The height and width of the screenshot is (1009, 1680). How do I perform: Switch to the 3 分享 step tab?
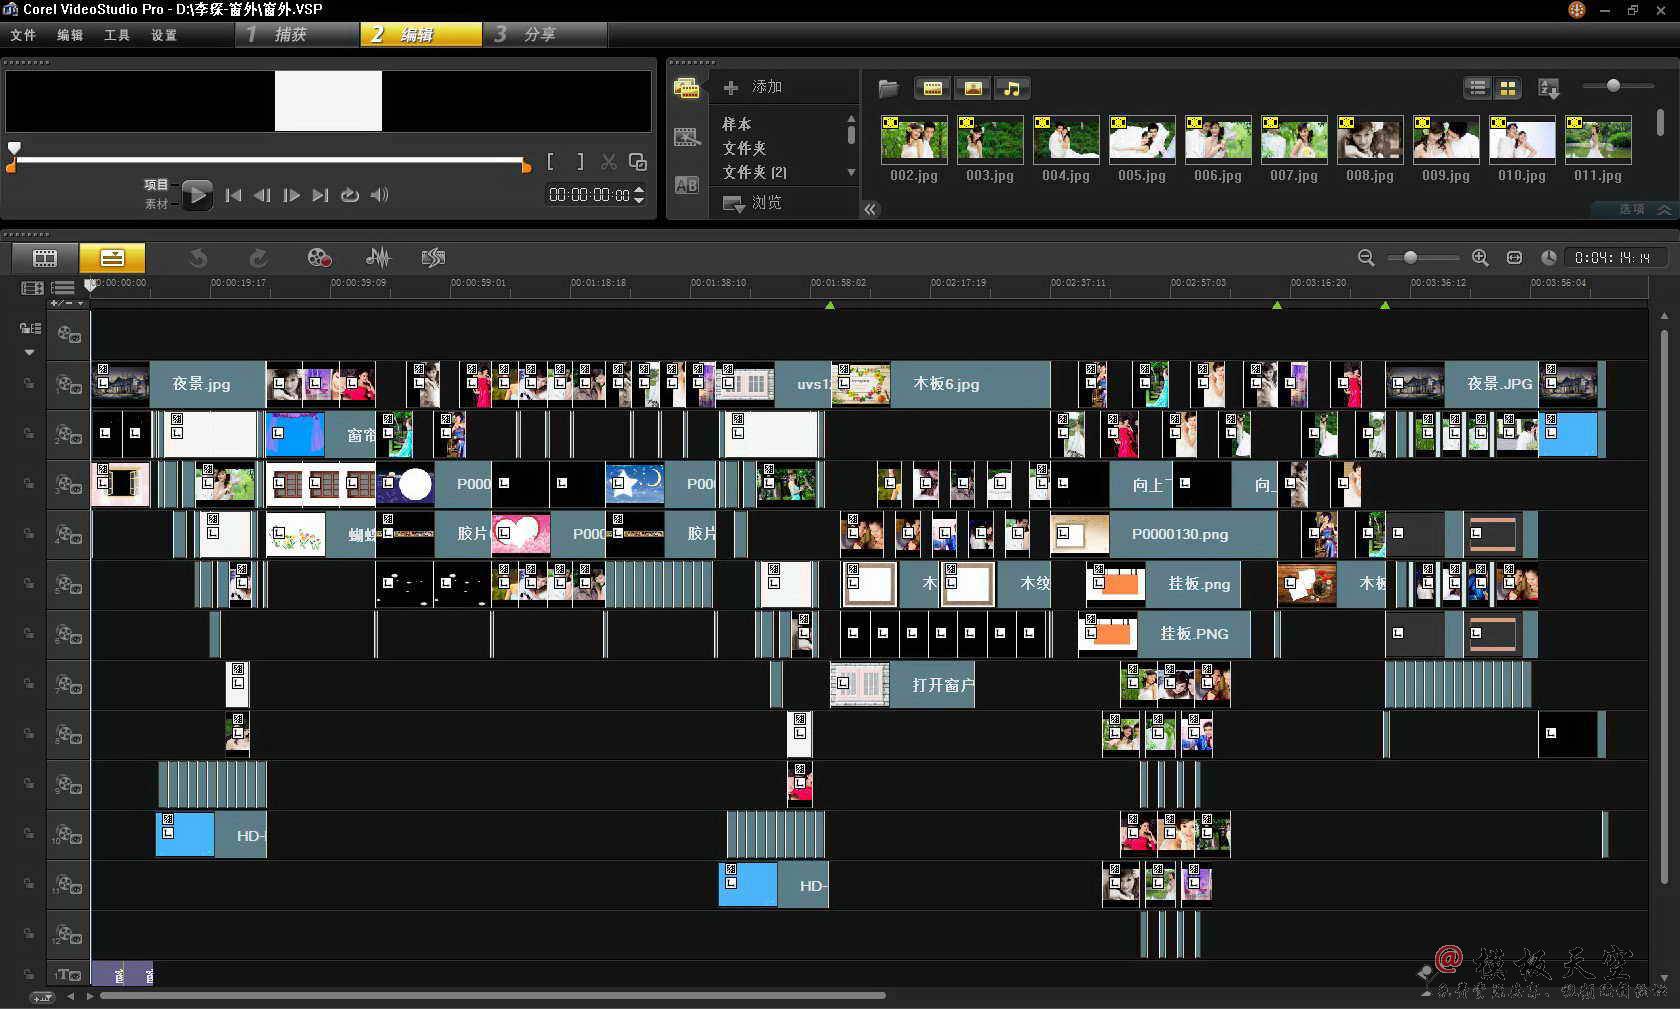544,35
